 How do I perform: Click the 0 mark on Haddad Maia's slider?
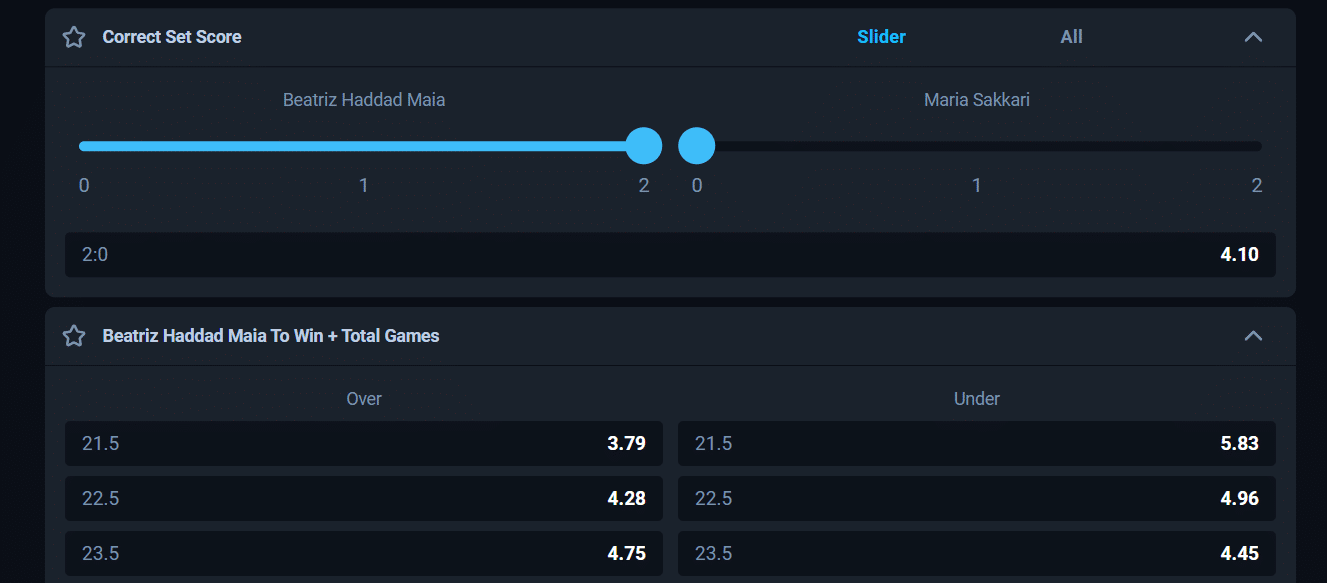[x=84, y=185]
